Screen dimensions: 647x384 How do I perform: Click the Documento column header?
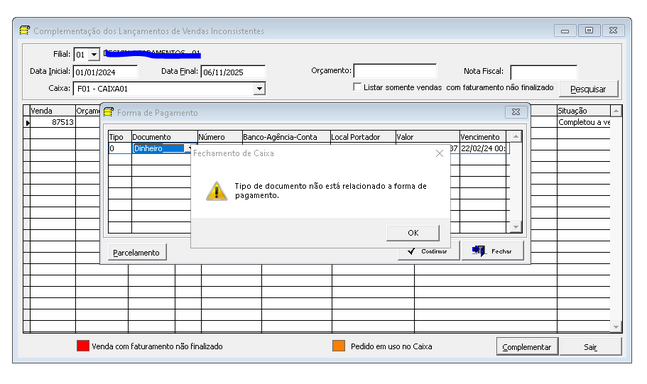point(164,137)
